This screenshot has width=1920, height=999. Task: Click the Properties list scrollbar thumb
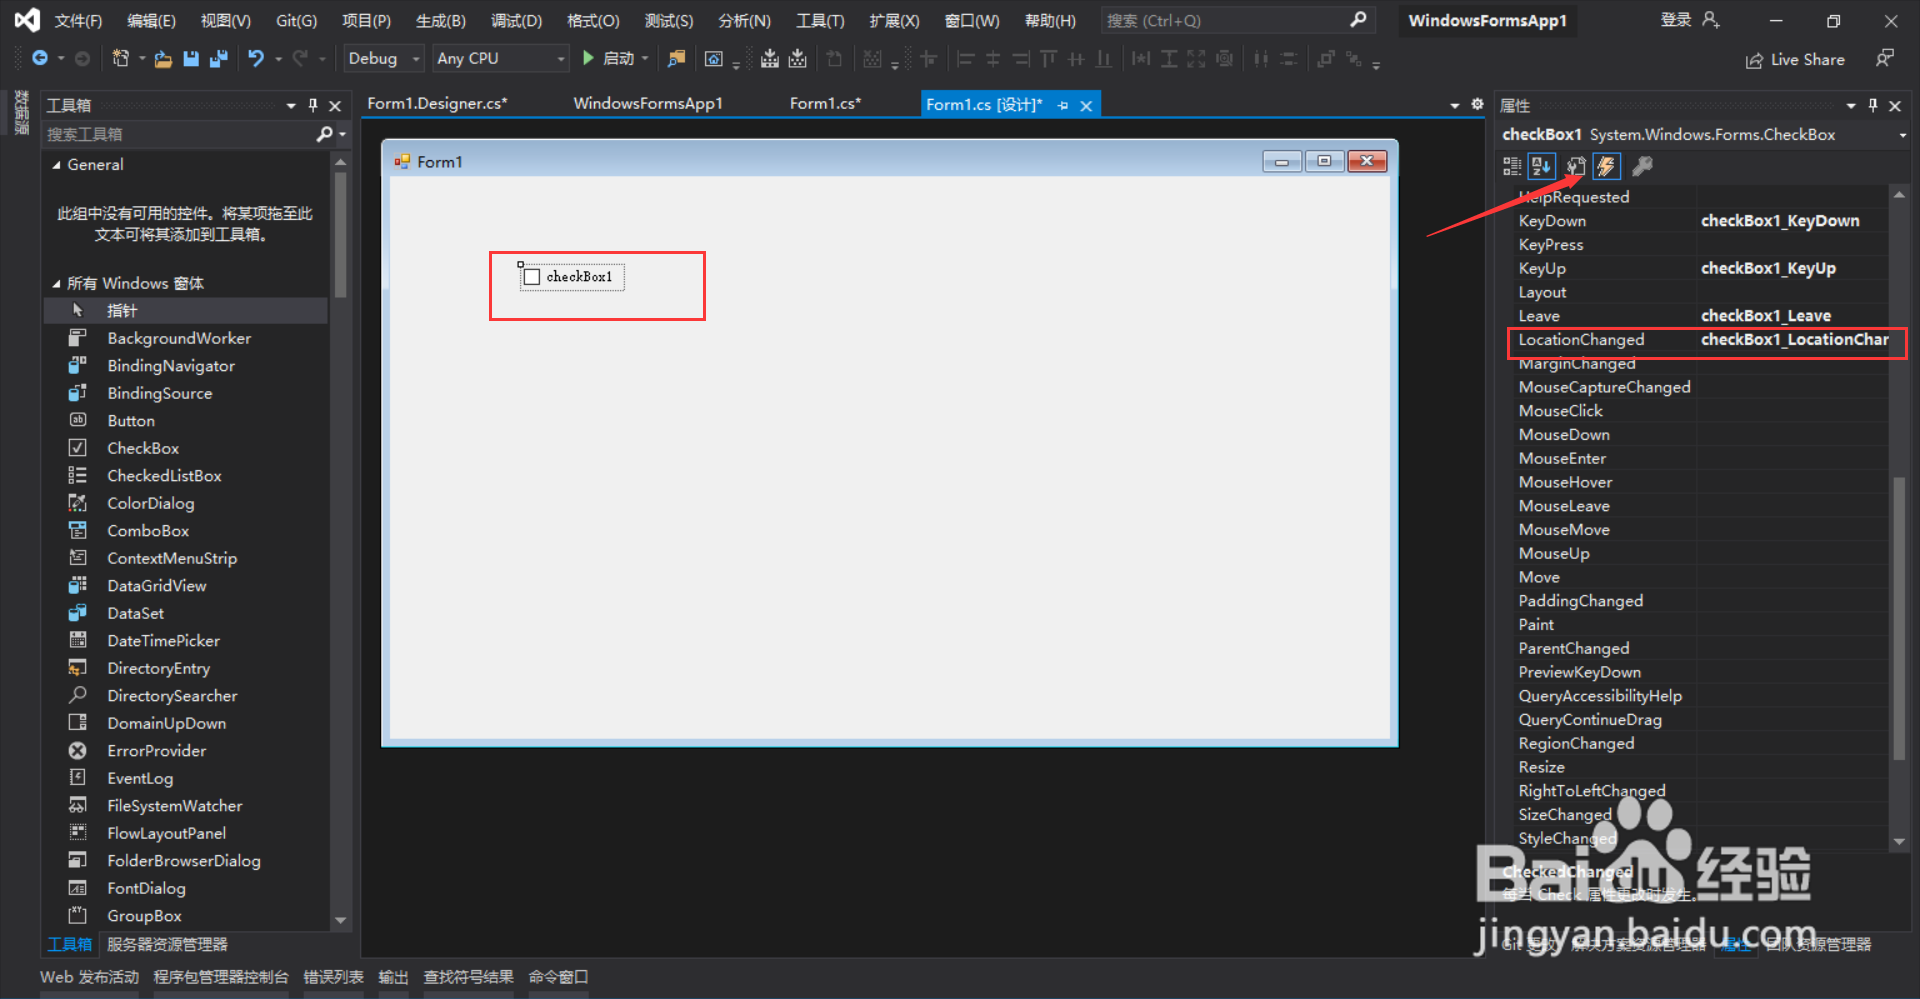[1899, 620]
